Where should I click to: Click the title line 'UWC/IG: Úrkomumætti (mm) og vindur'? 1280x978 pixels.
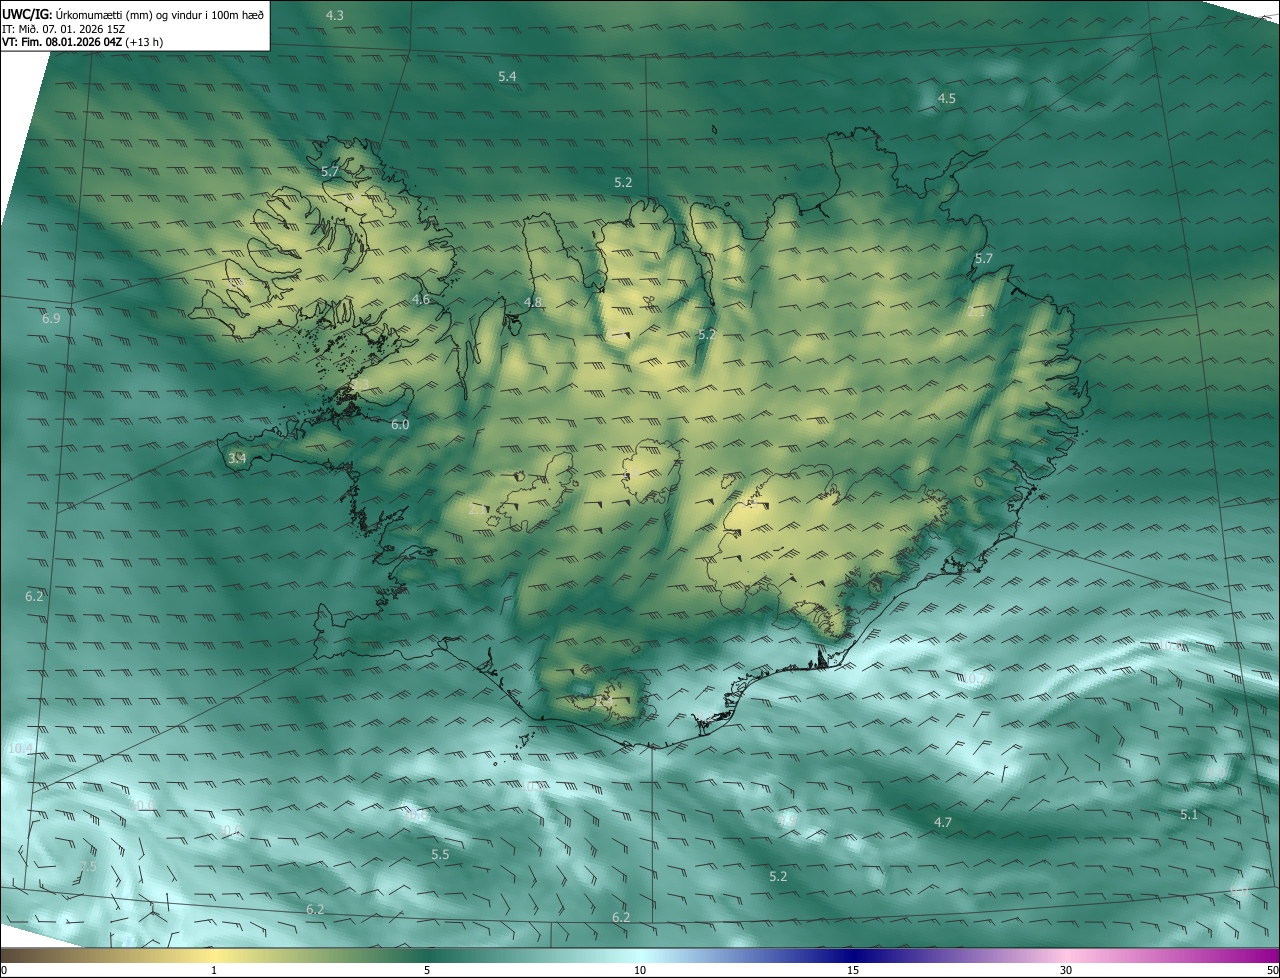coord(133,13)
